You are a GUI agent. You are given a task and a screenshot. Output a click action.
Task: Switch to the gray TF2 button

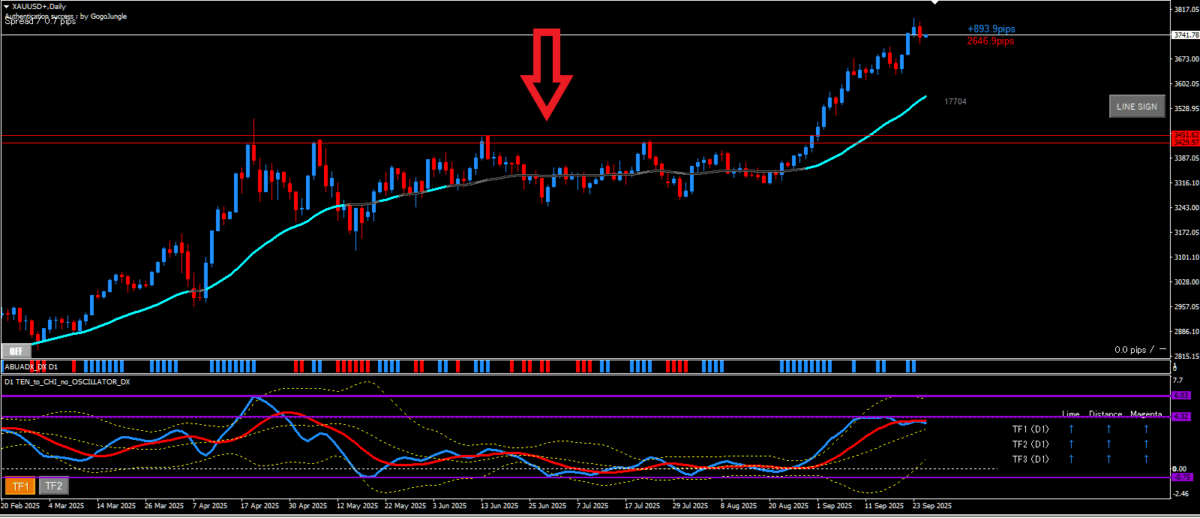click(x=53, y=486)
